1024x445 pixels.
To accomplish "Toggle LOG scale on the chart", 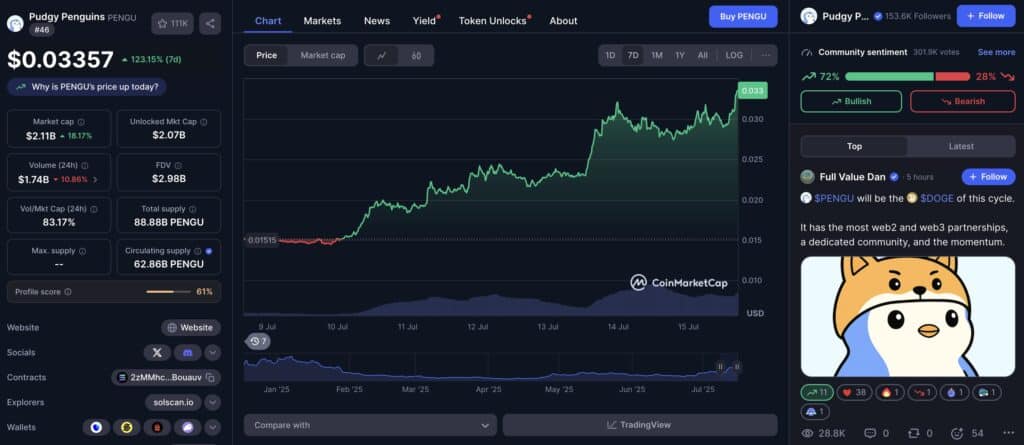I will click(x=734, y=56).
